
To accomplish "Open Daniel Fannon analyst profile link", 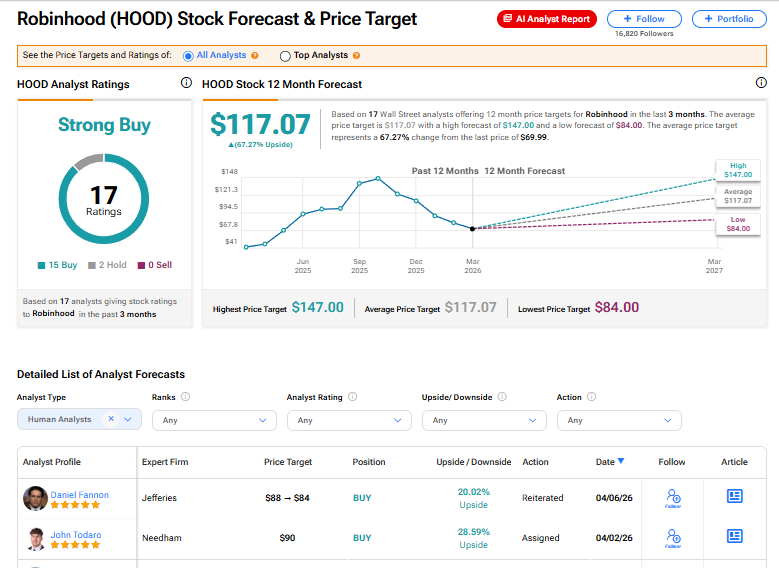I will pyautogui.click(x=79, y=495).
